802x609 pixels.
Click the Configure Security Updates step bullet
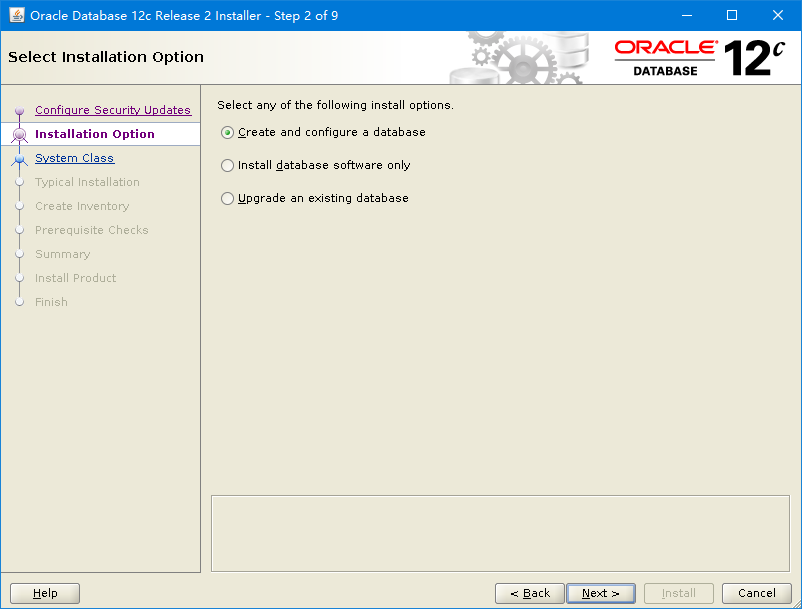coord(19,110)
